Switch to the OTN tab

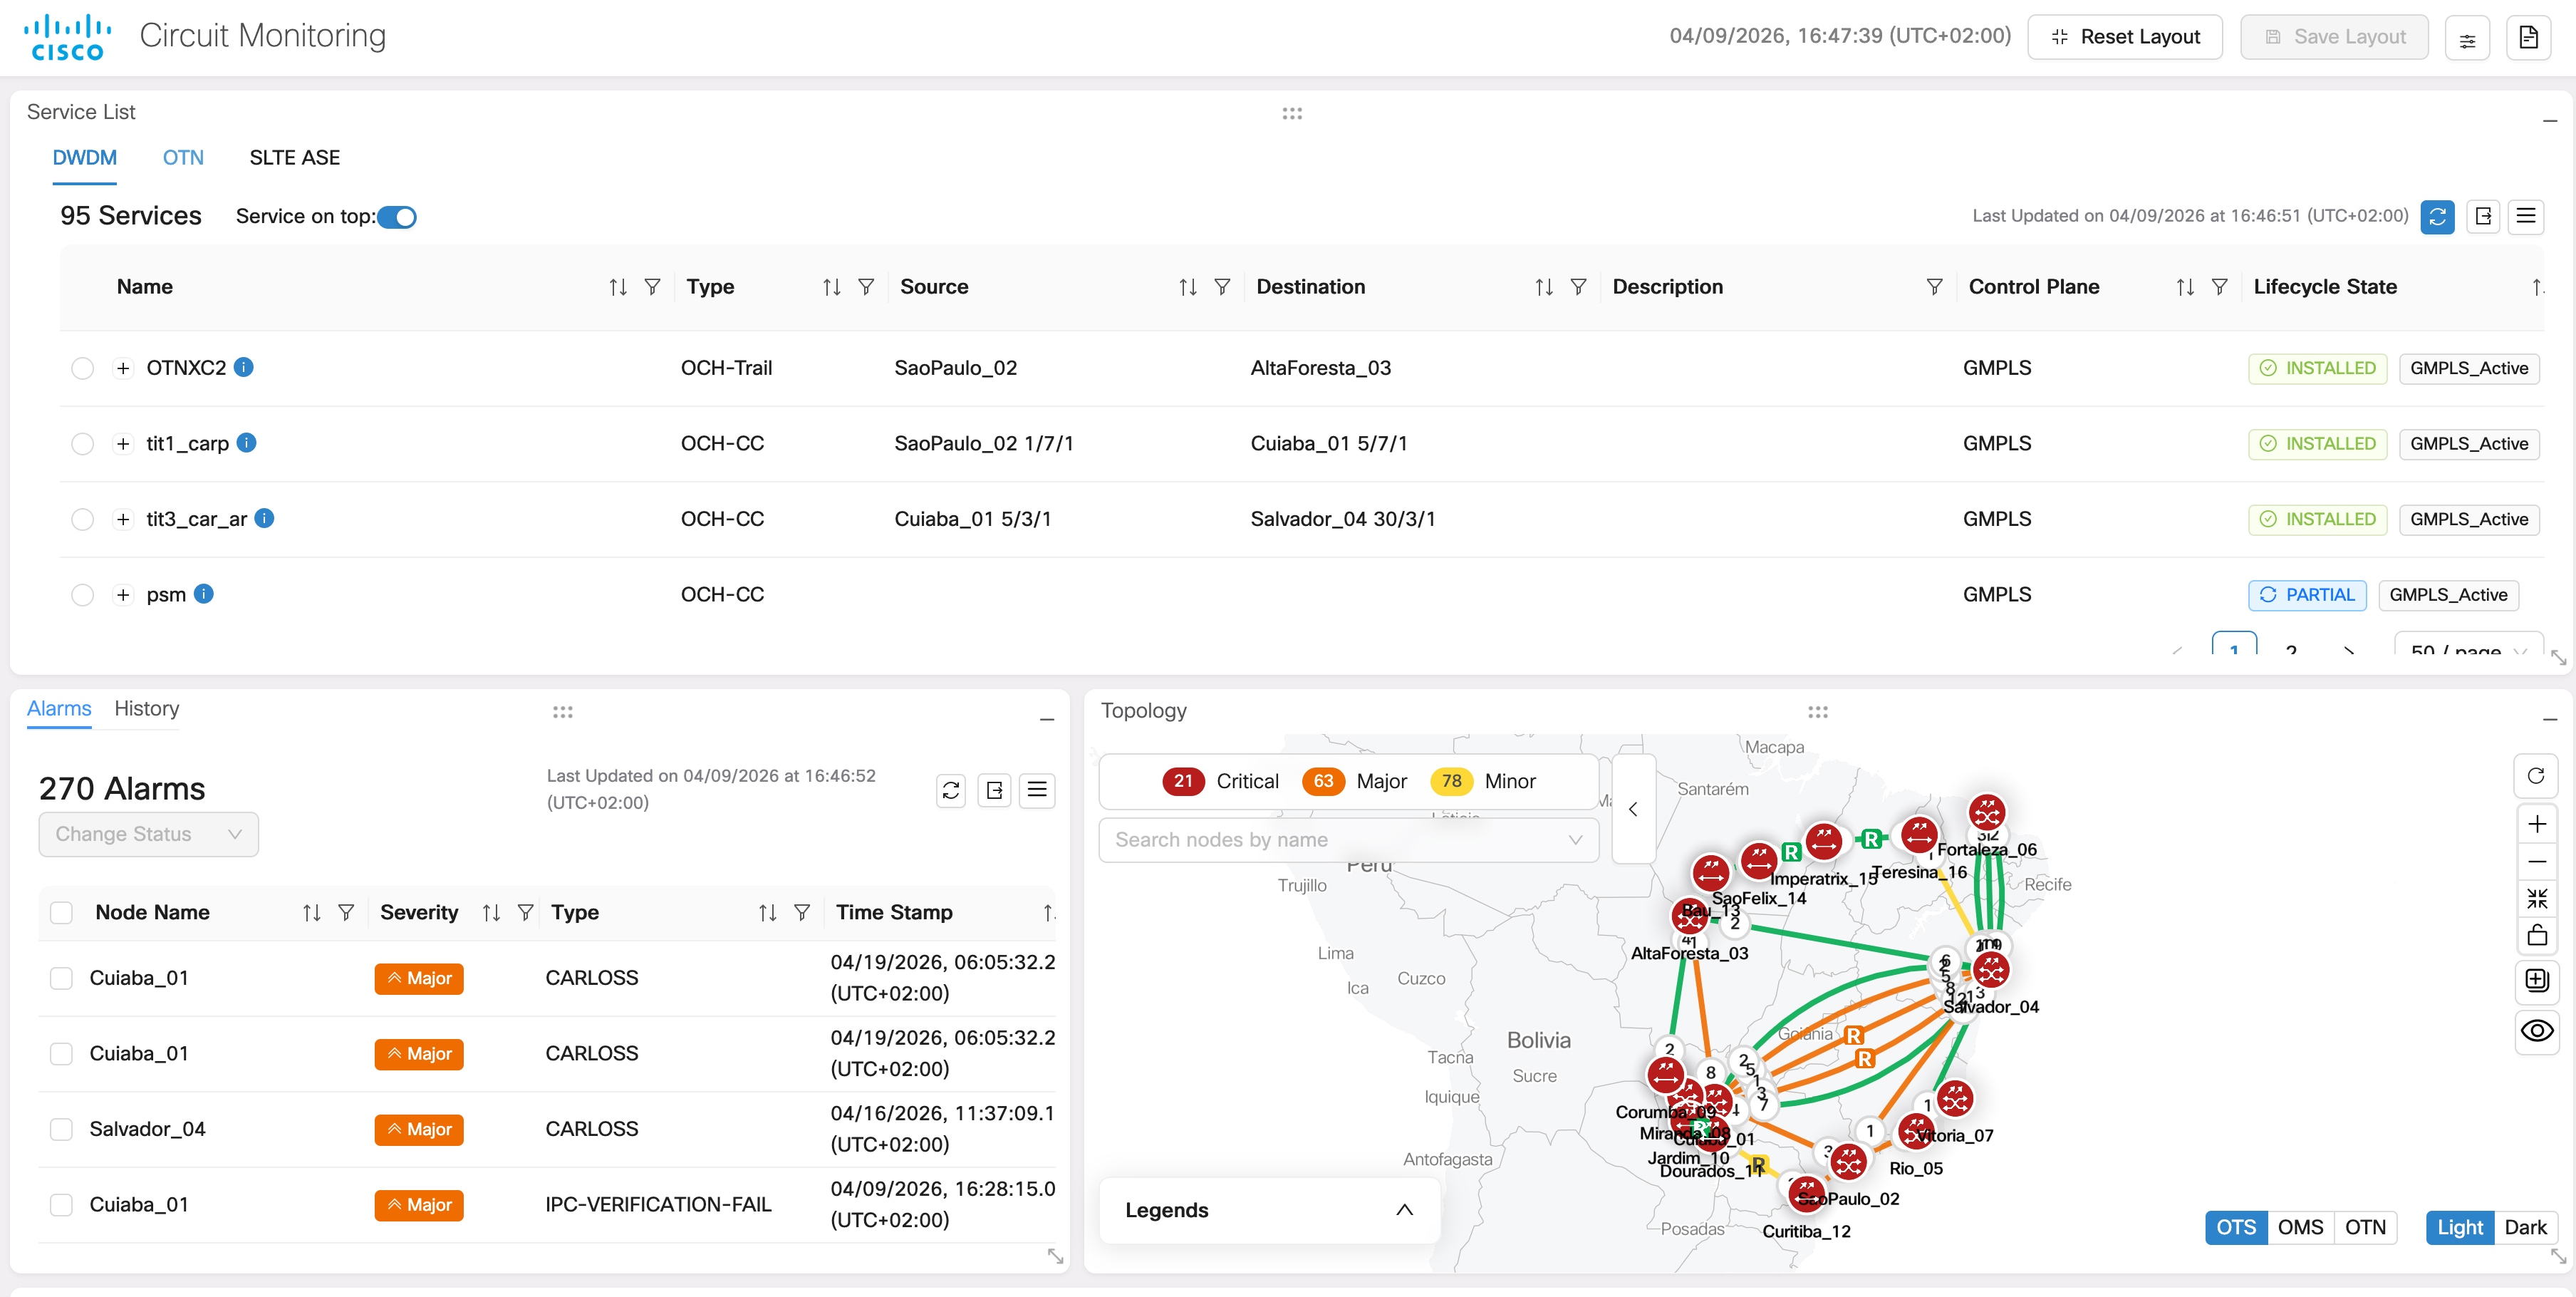tap(183, 157)
